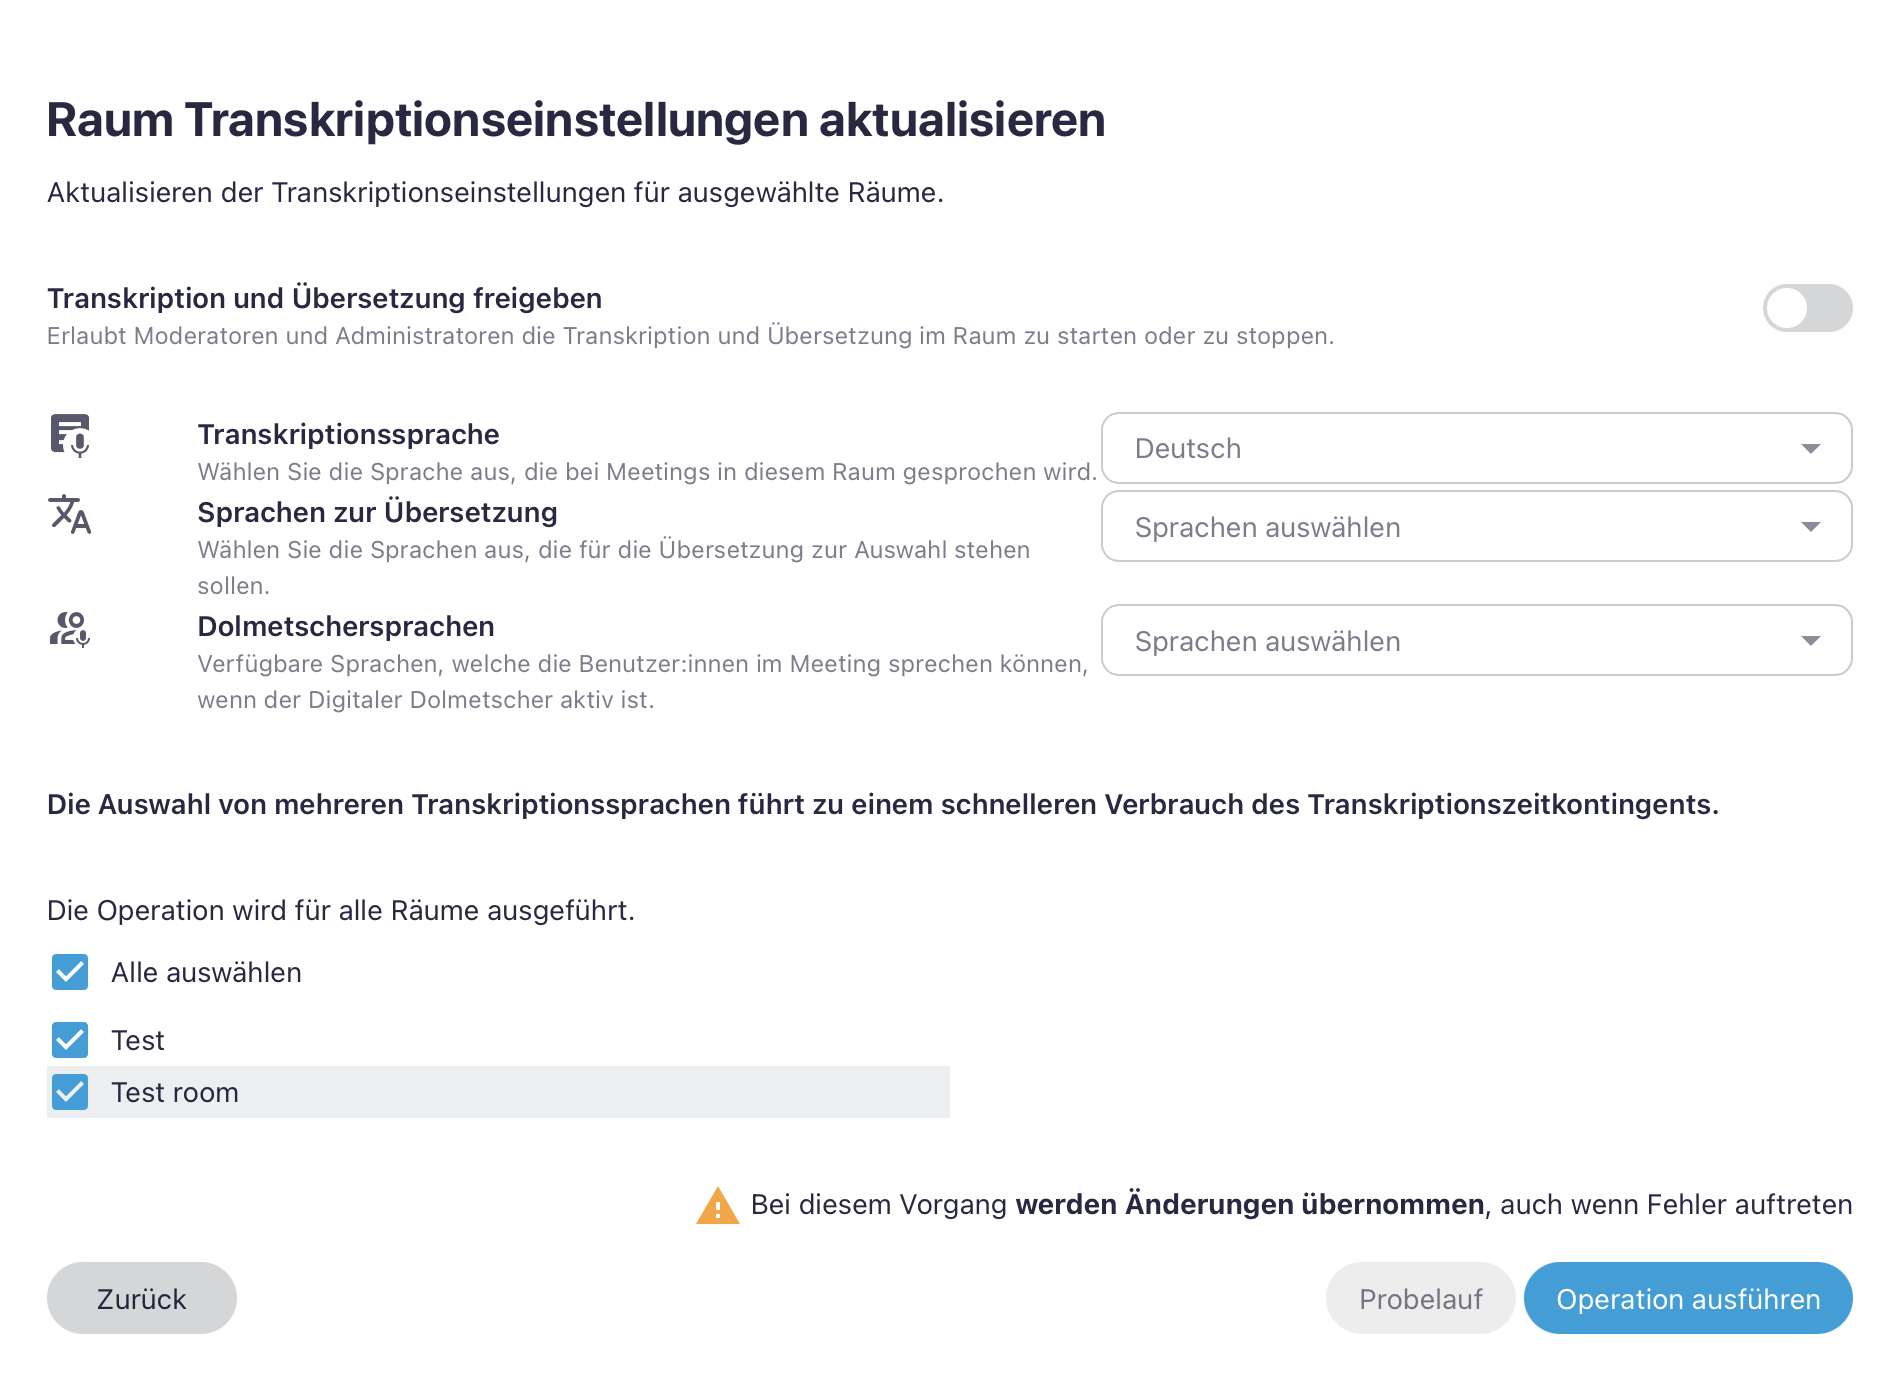Viewport: 1904px width, 1382px height.
Task: Expand the chevron on Dolmetschersprachen field
Action: pos(1812,640)
